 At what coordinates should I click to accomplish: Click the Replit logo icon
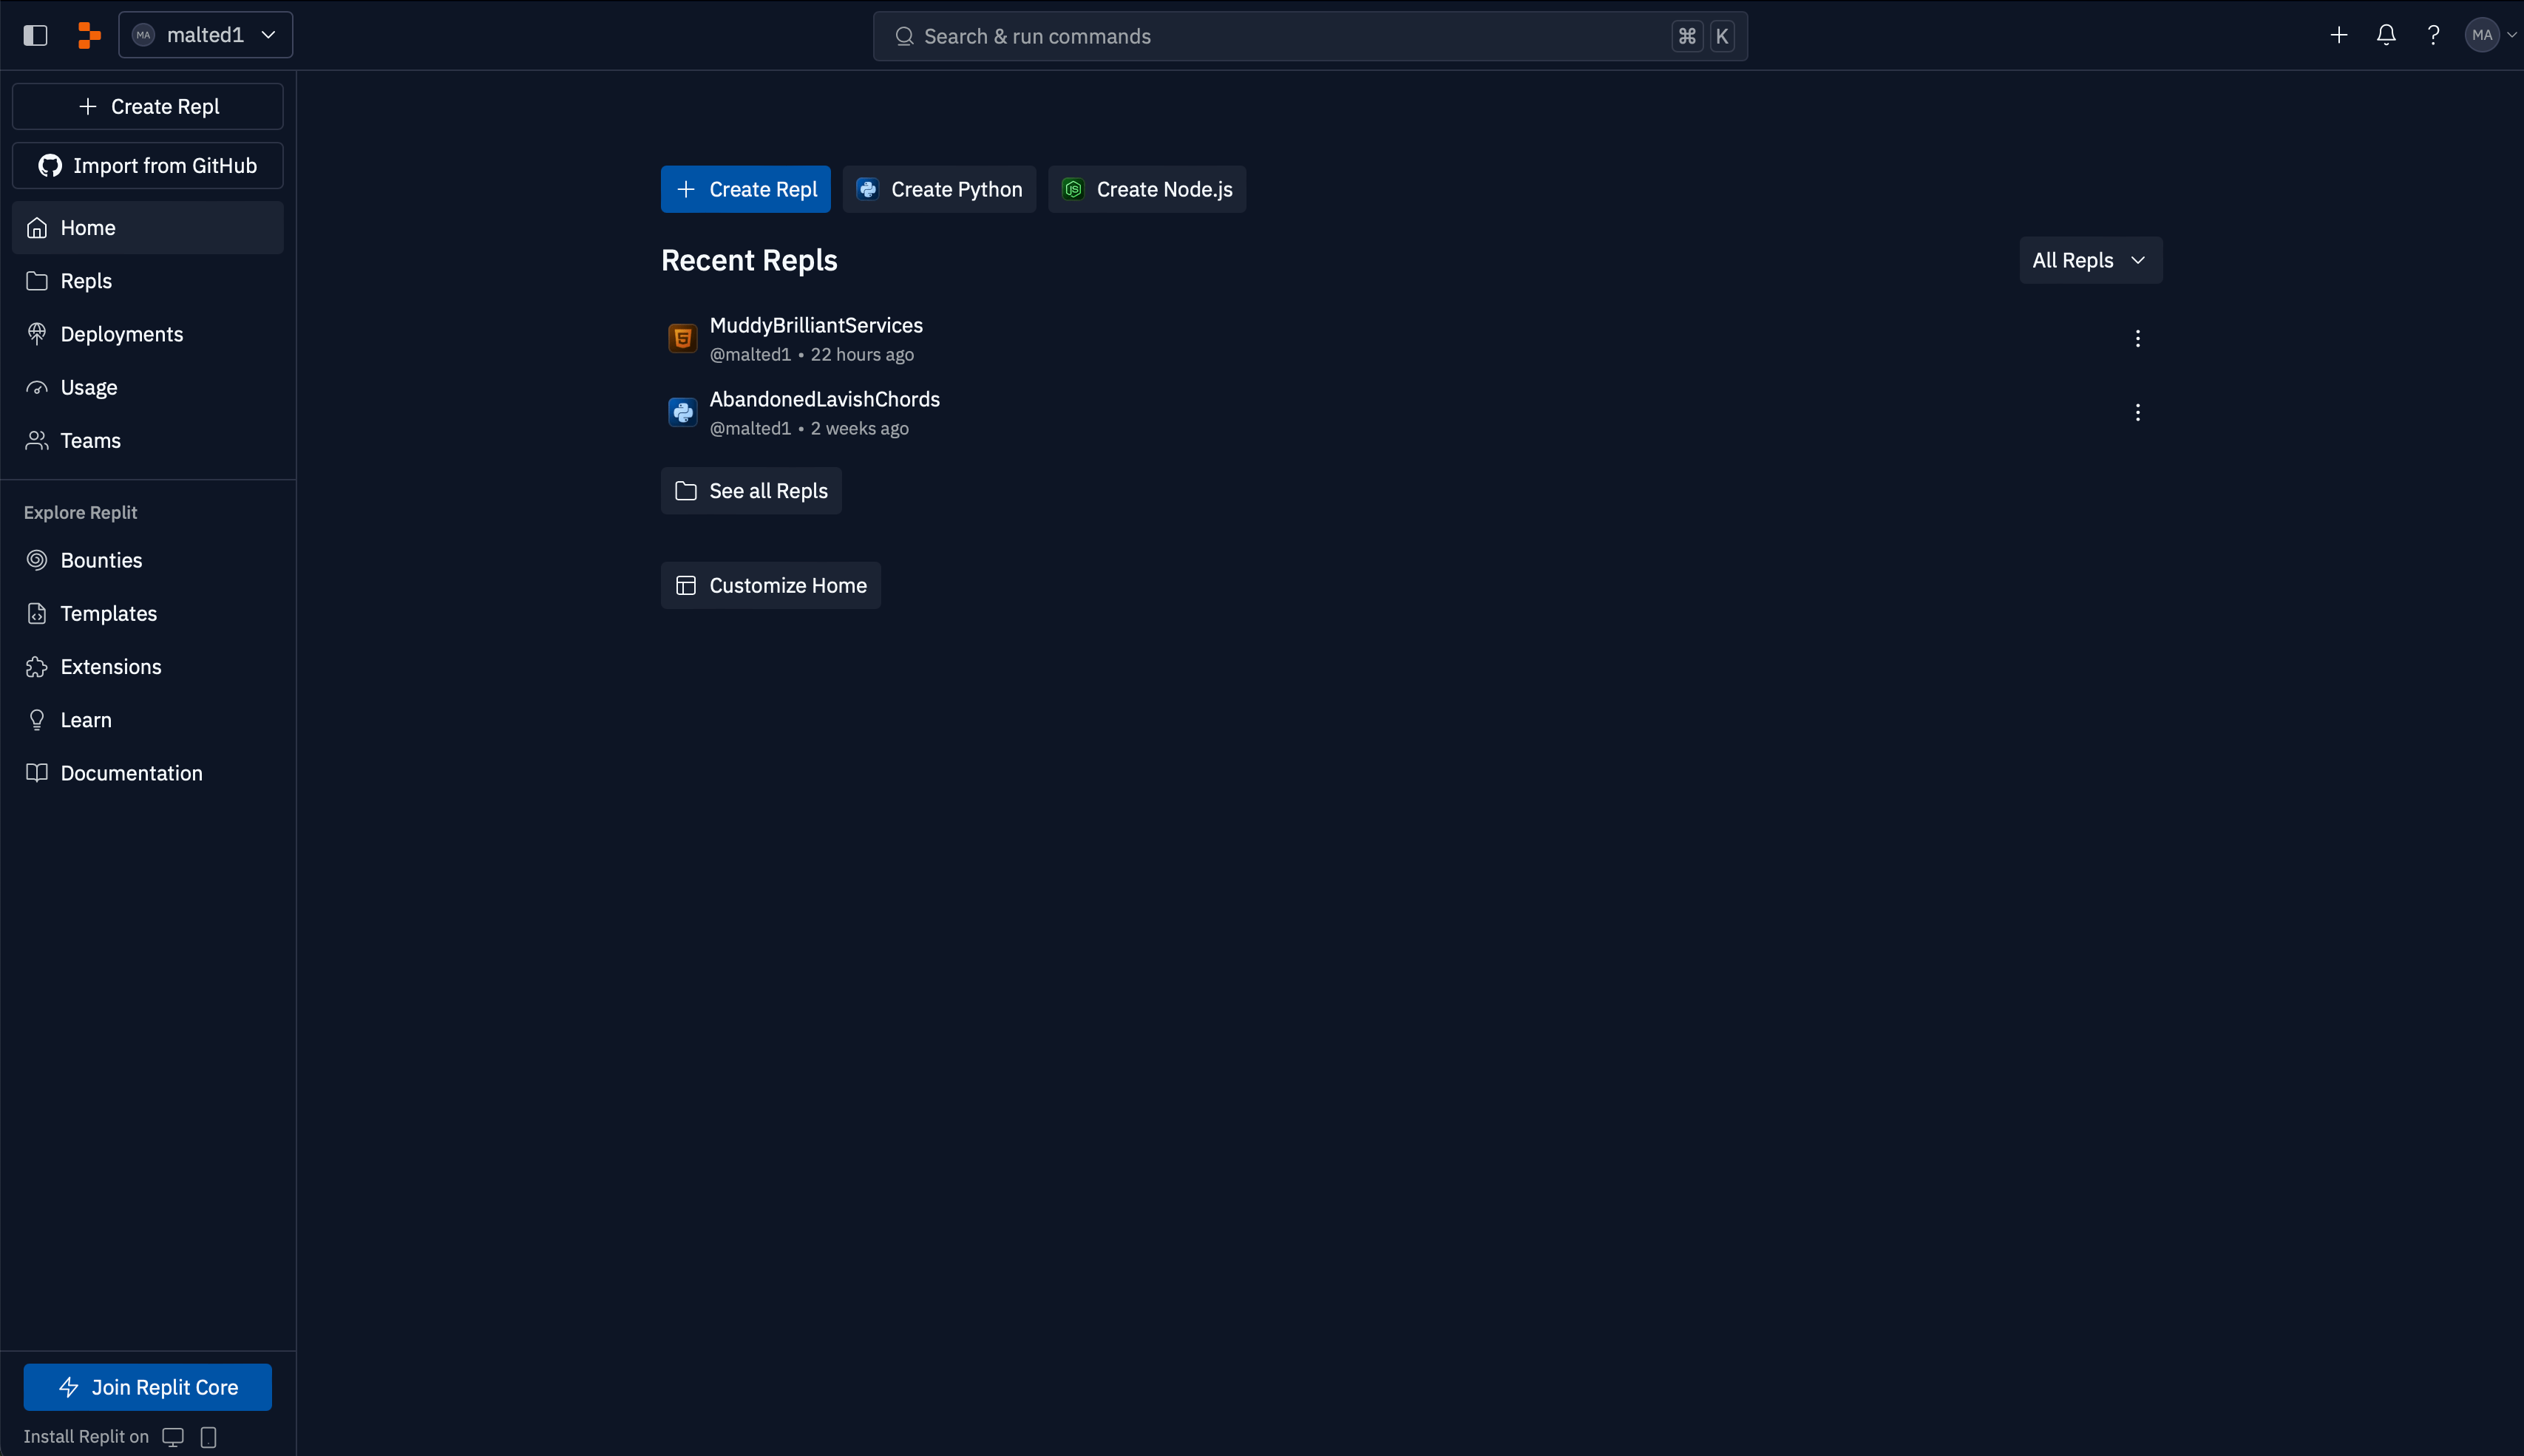(90, 35)
